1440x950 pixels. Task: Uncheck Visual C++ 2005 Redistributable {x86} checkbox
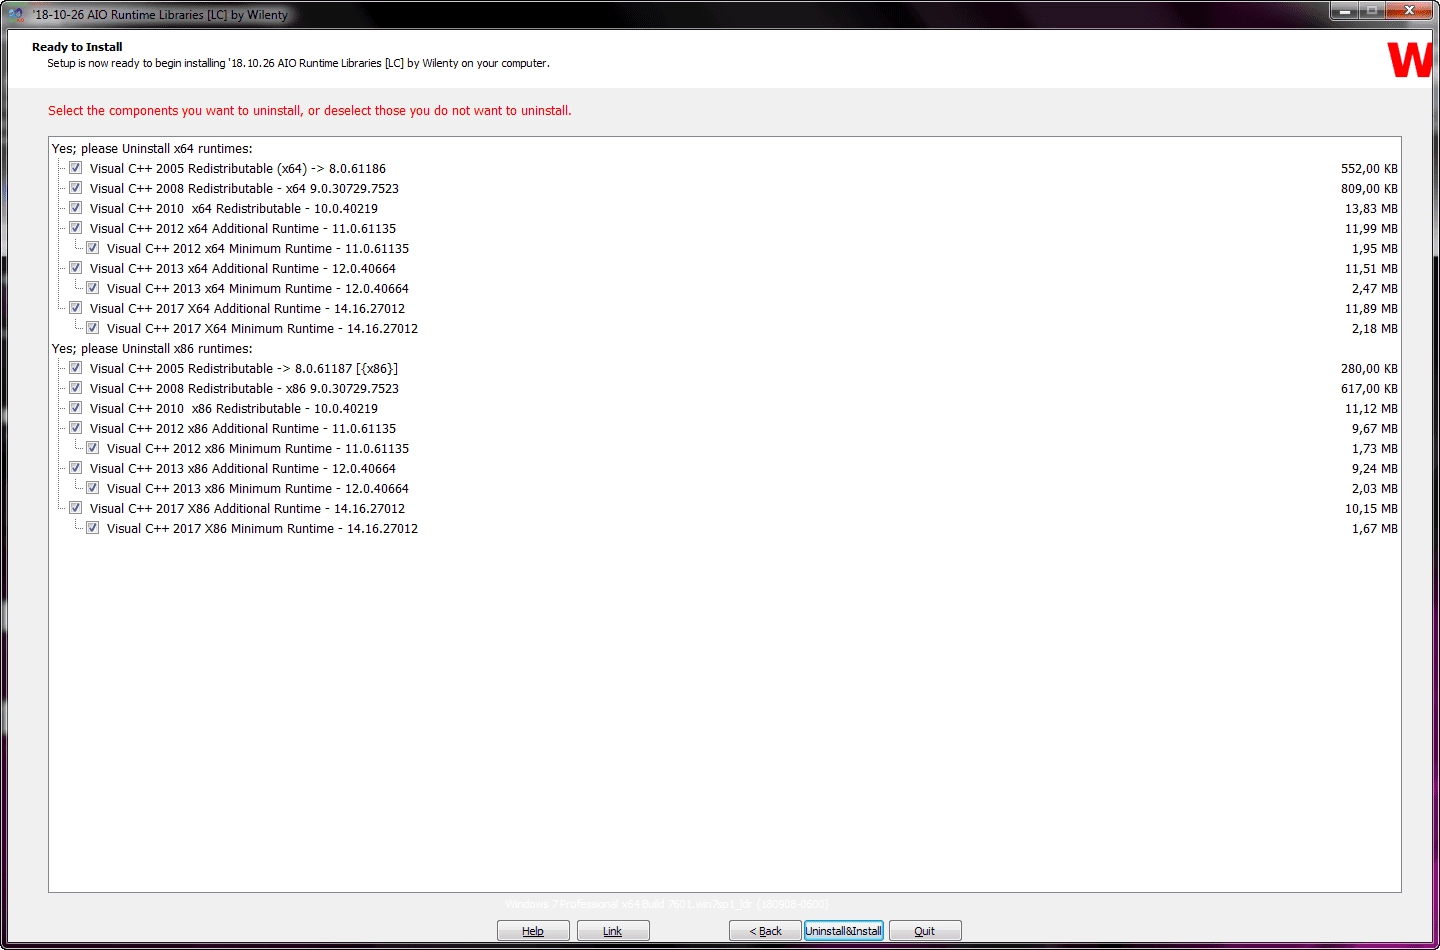click(76, 368)
